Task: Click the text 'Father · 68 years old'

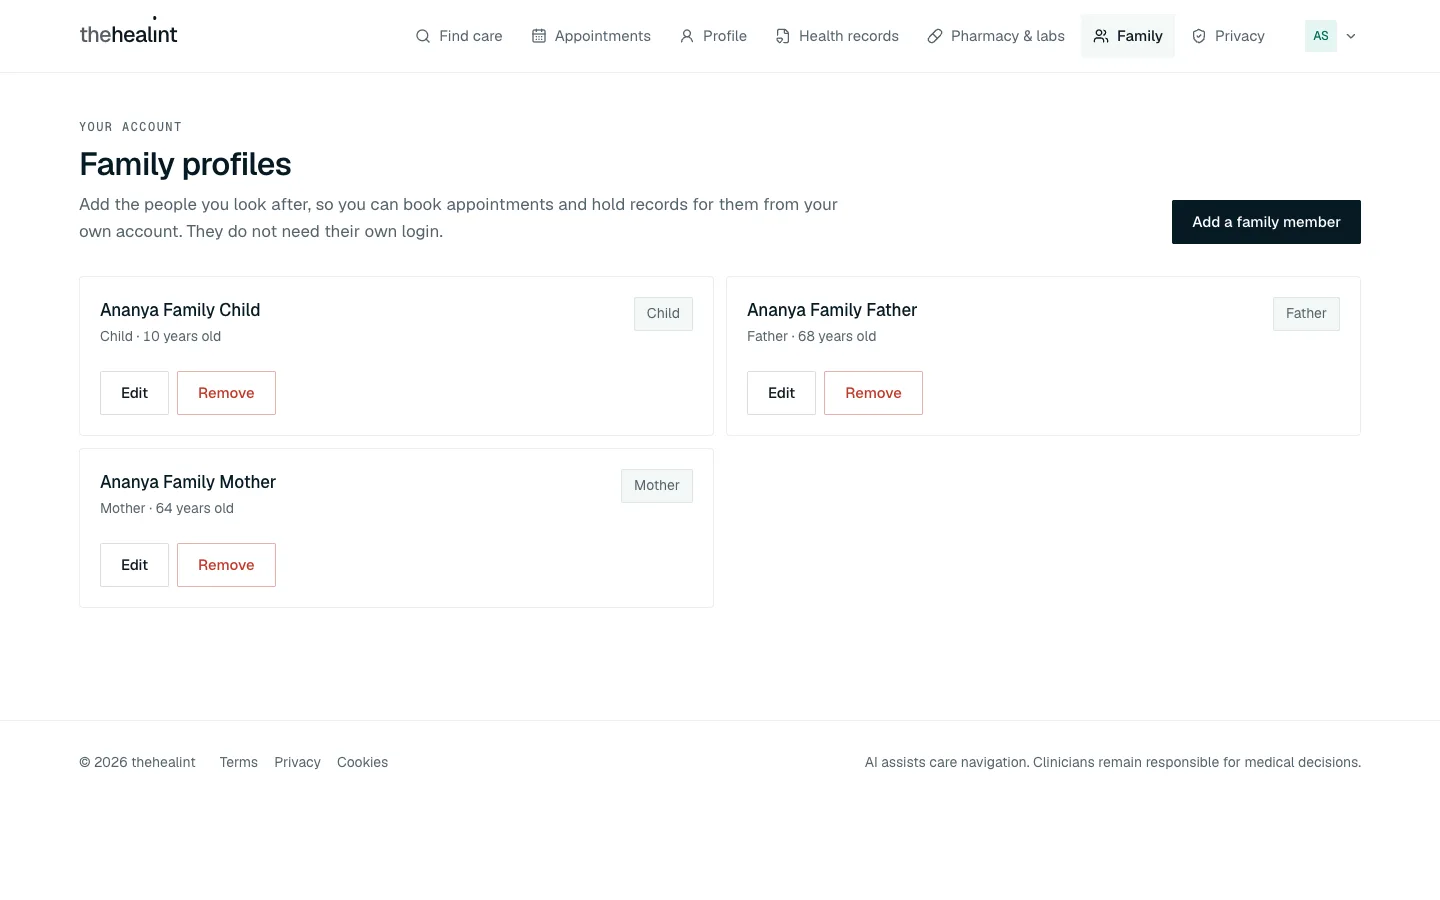Action: (x=811, y=336)
